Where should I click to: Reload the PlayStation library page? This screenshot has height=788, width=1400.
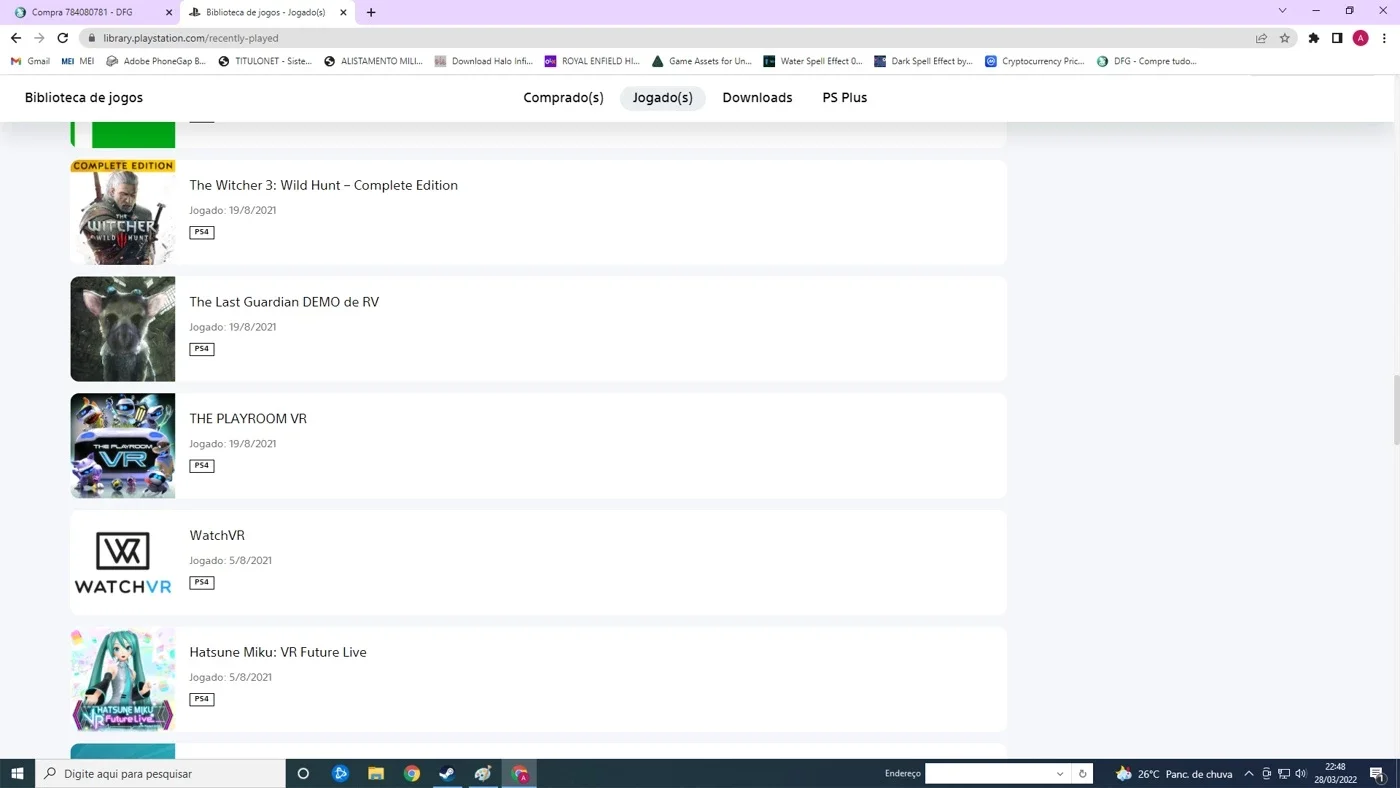point(62,38)
